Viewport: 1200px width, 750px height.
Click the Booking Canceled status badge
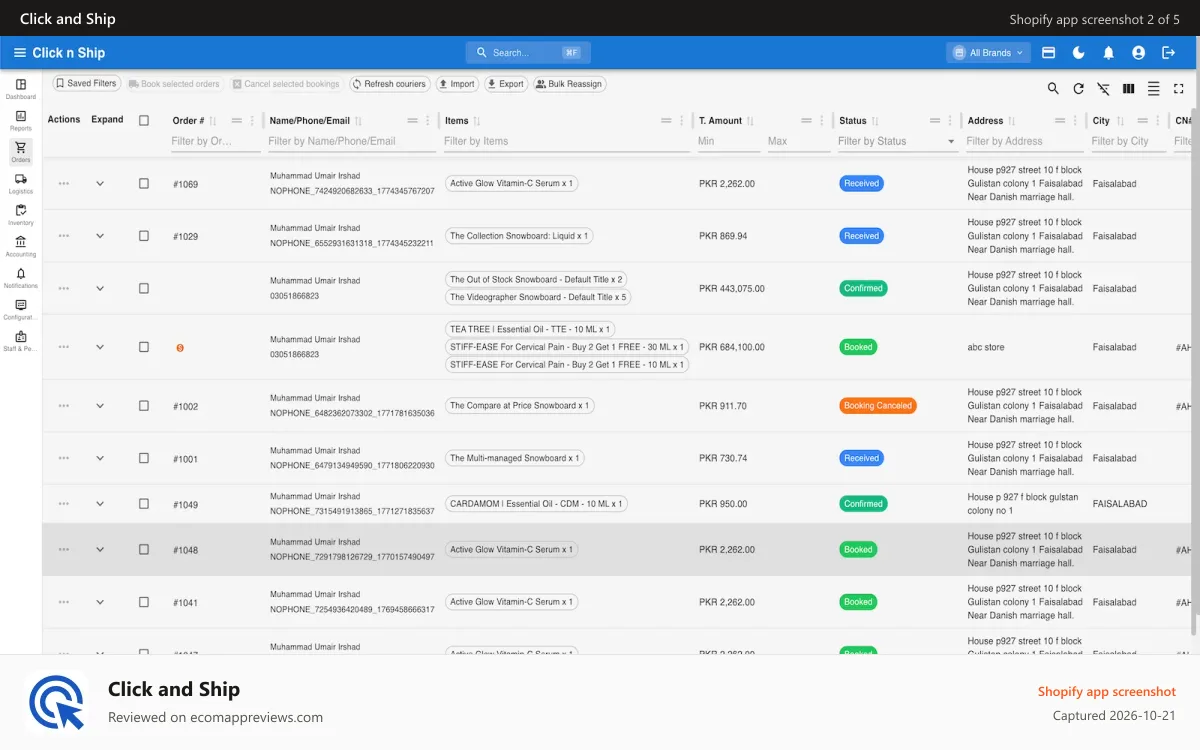[878, 406]
